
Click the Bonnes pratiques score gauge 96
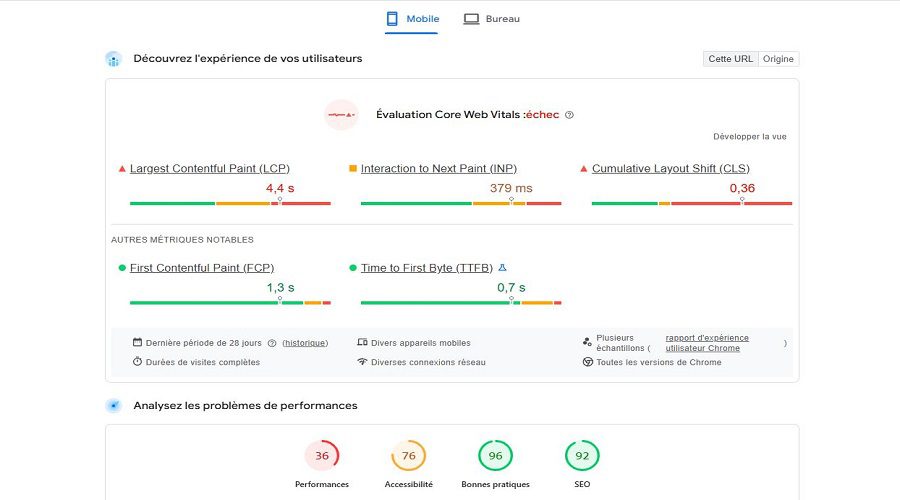(x=495, y=456)
